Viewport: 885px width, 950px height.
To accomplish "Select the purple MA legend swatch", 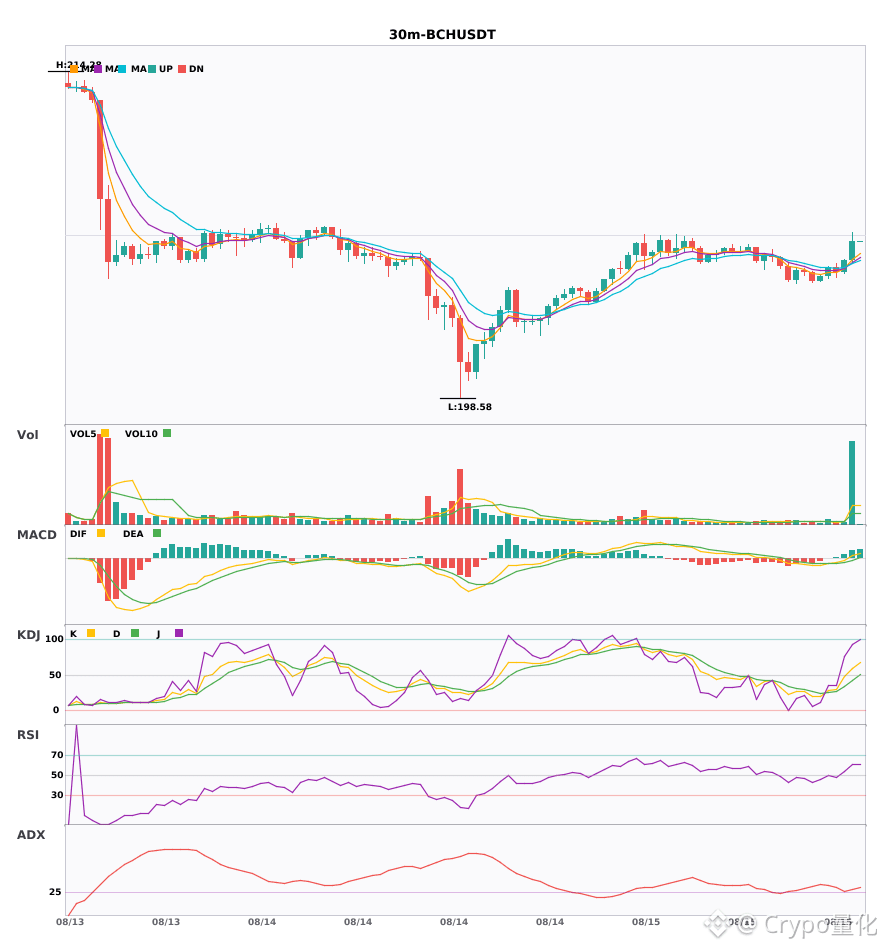I will coord(98,69).
